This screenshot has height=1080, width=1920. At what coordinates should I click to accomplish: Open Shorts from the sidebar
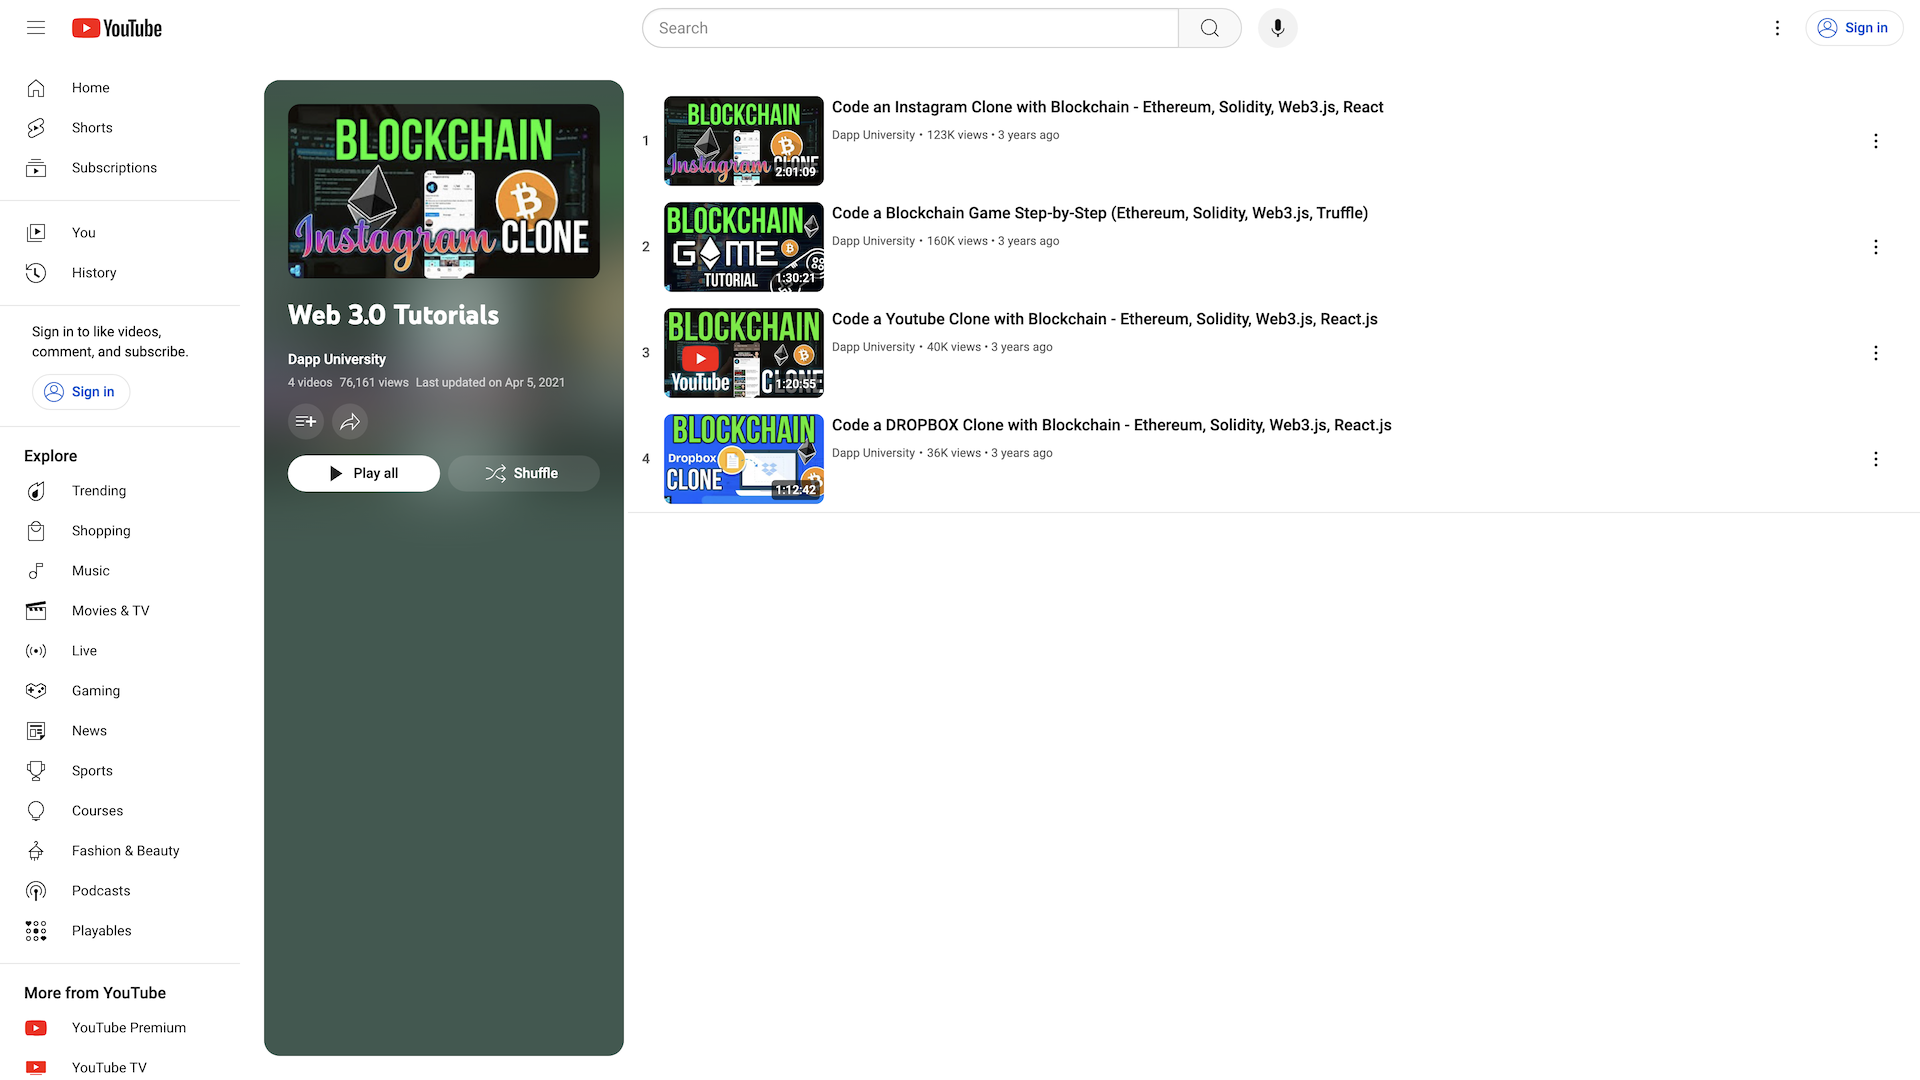click(120, 128)
